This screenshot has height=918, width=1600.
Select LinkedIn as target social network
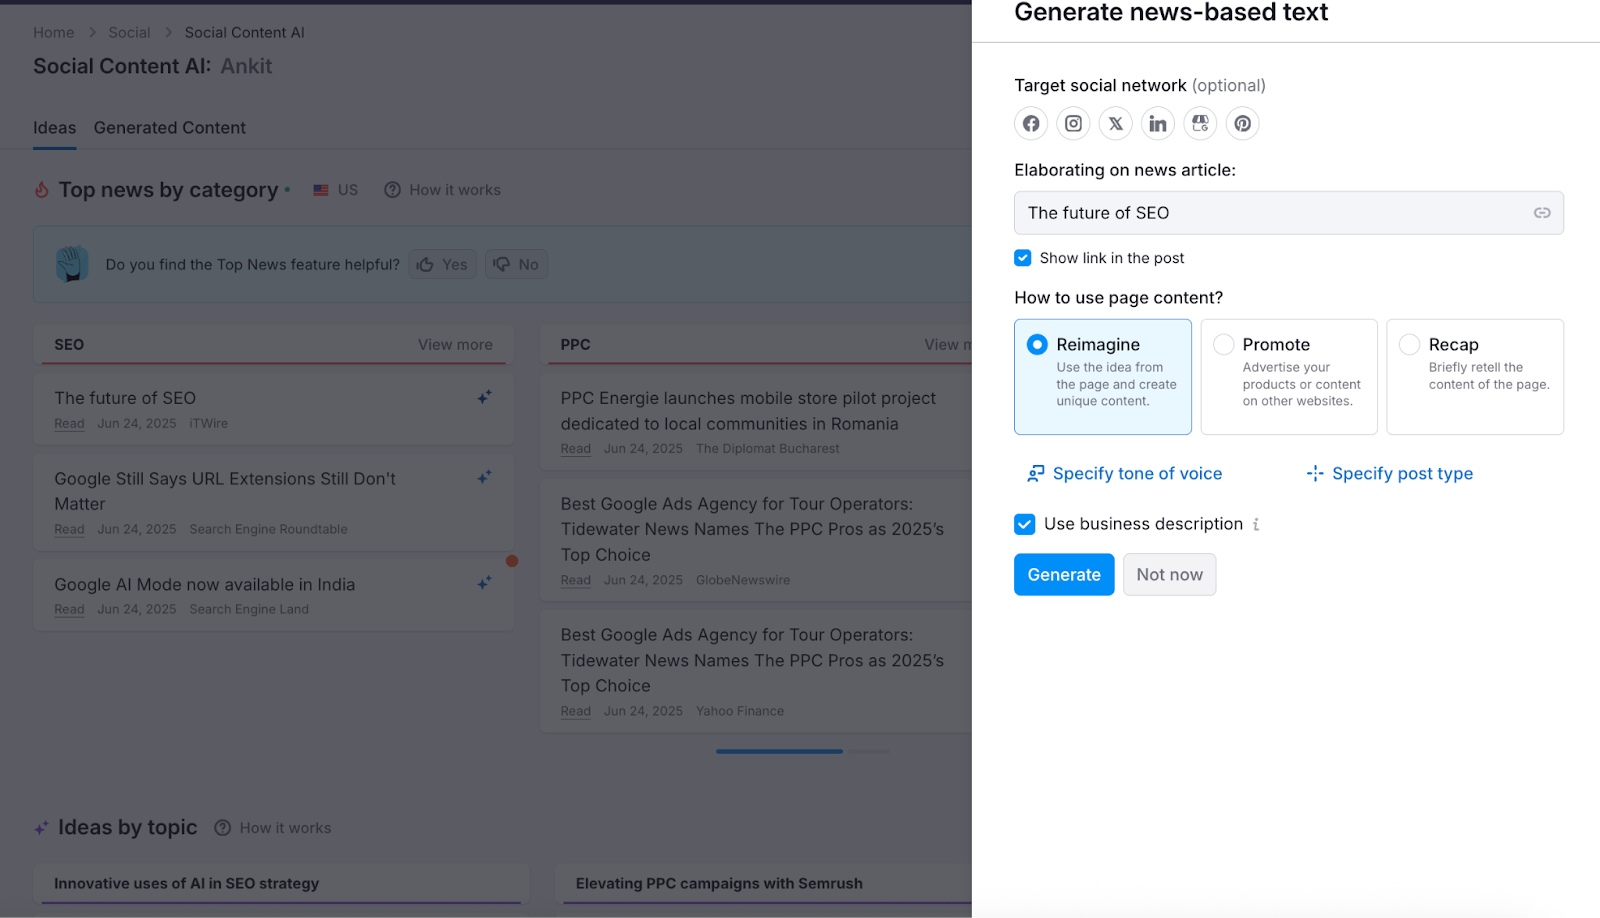pyautogui.click(x=1158, y=124)
